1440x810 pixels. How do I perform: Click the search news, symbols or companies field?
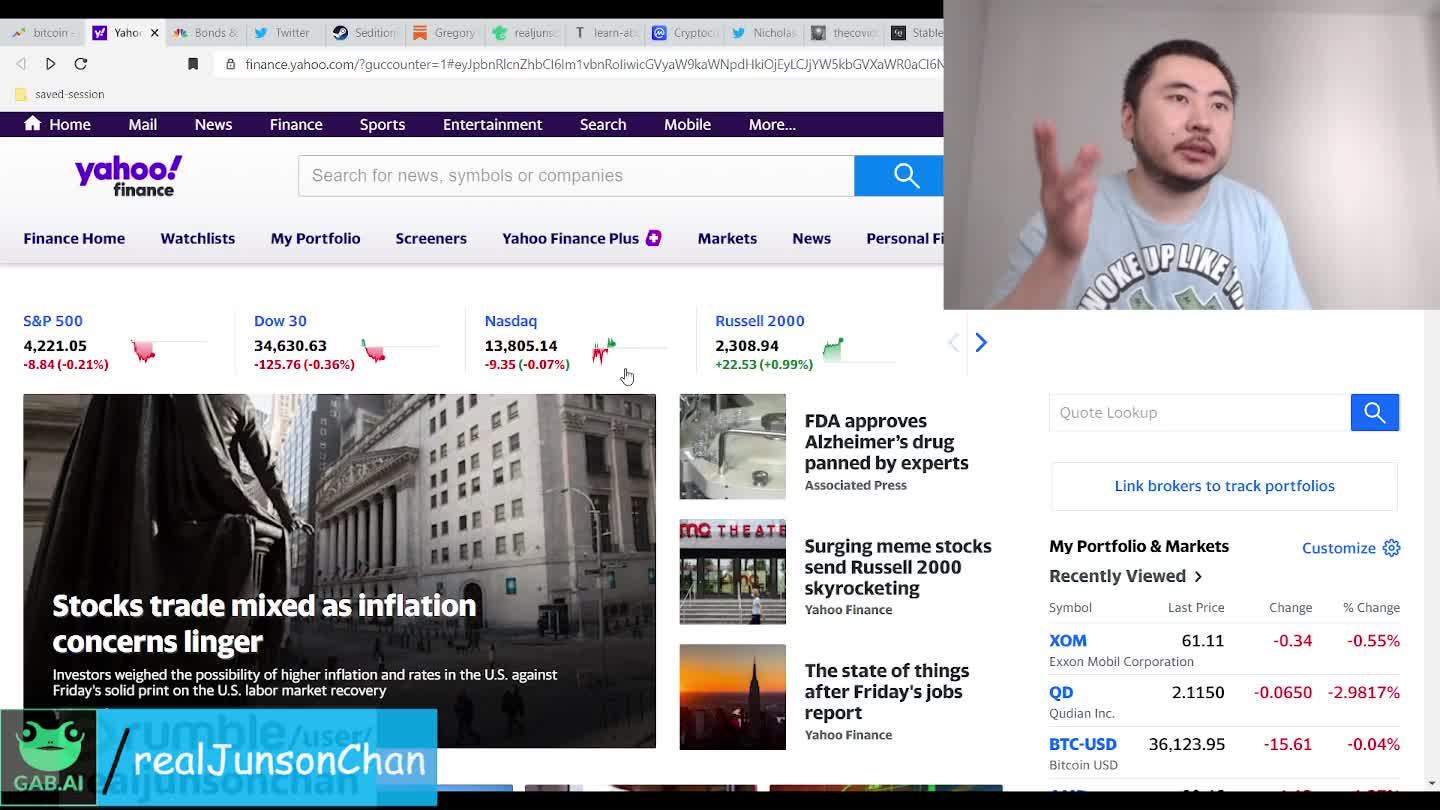click(576, 176)
